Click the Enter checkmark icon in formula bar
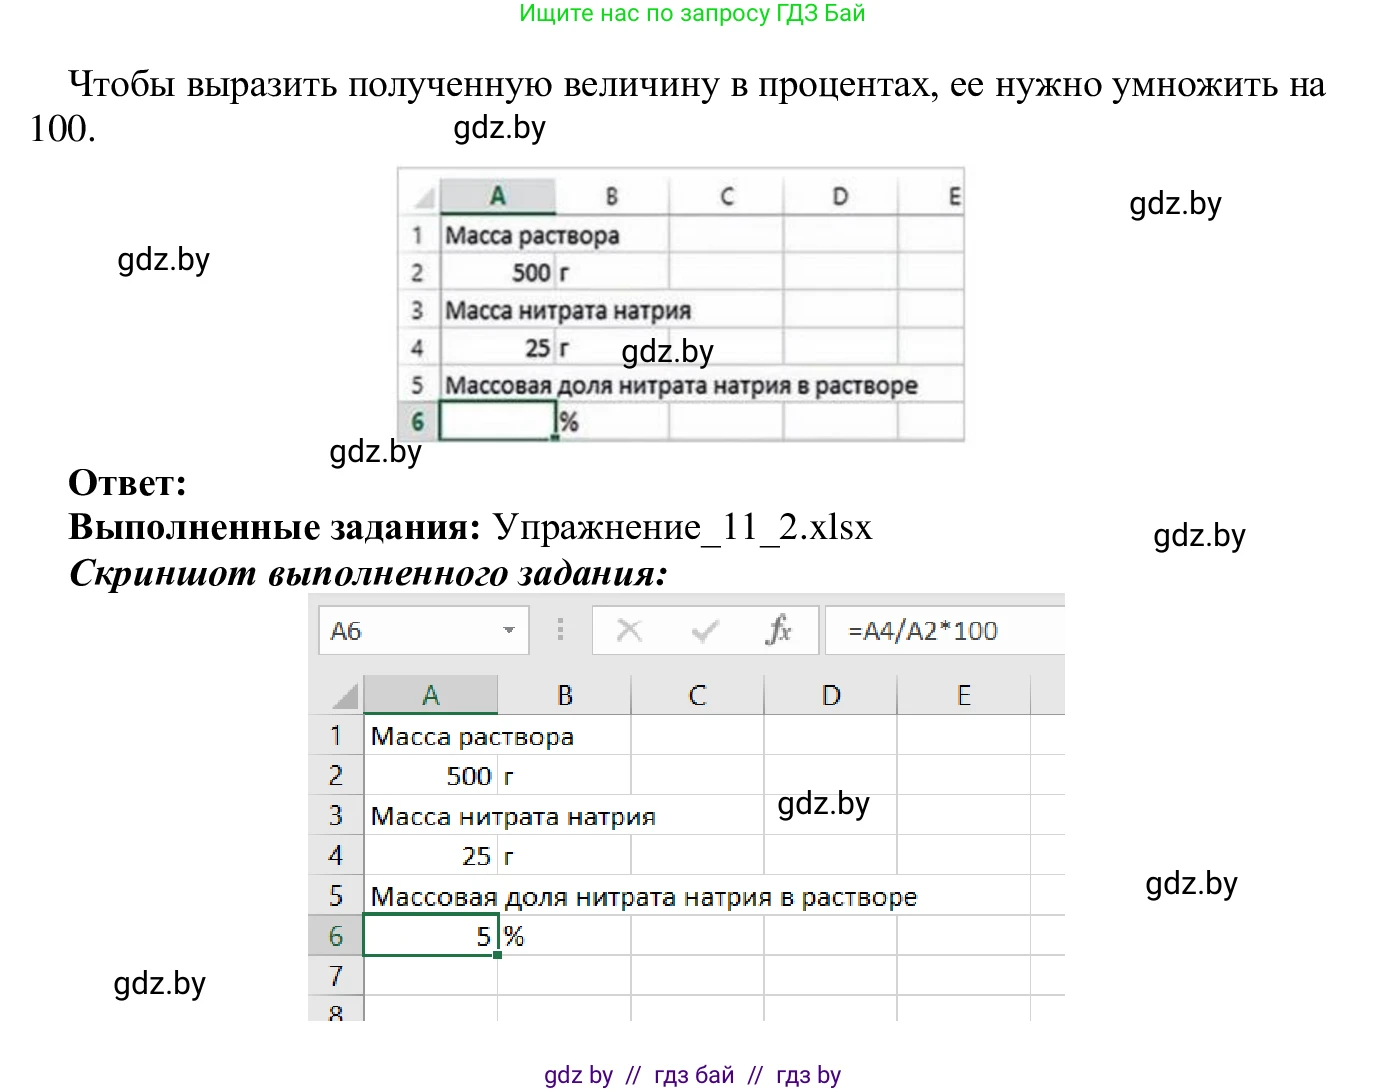The height and width of the screenshot is (1092, 1388). (704, 630)
